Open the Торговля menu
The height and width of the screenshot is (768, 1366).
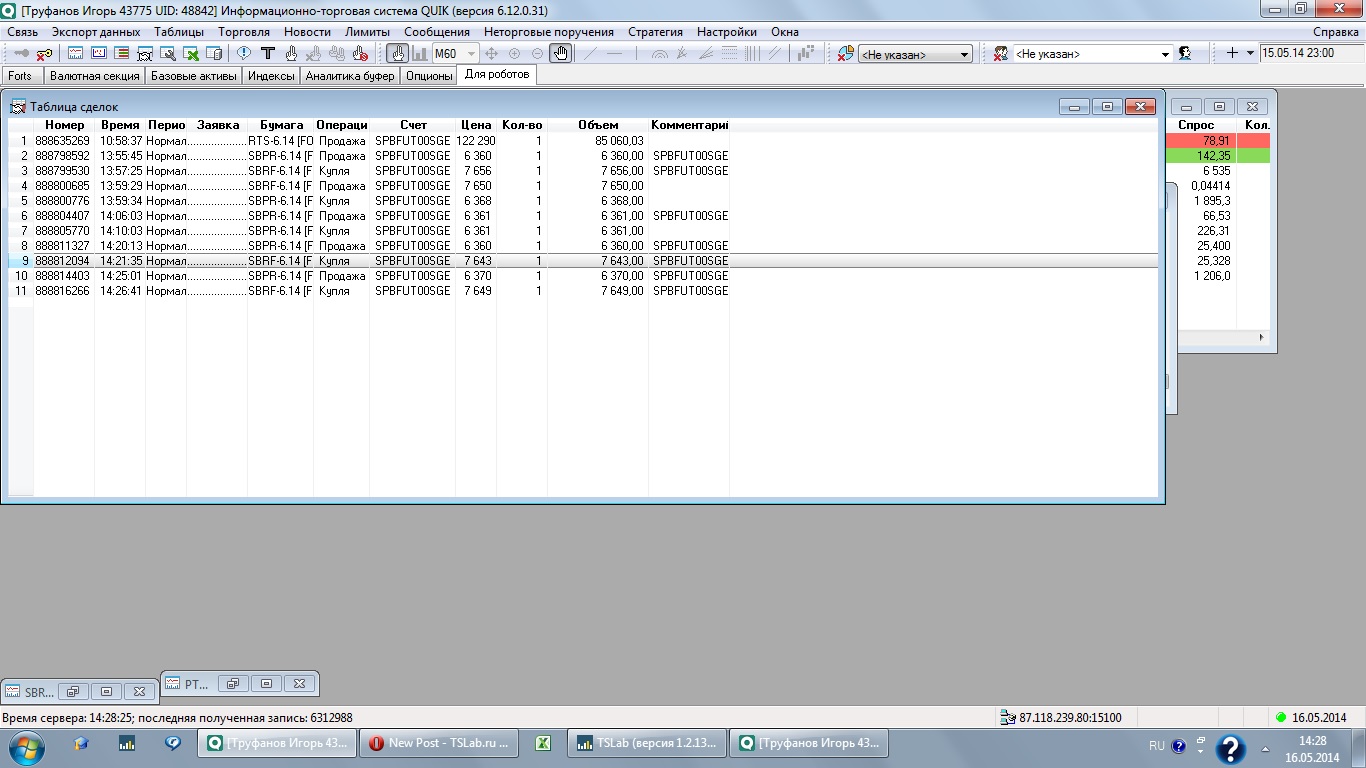point(244,32)
